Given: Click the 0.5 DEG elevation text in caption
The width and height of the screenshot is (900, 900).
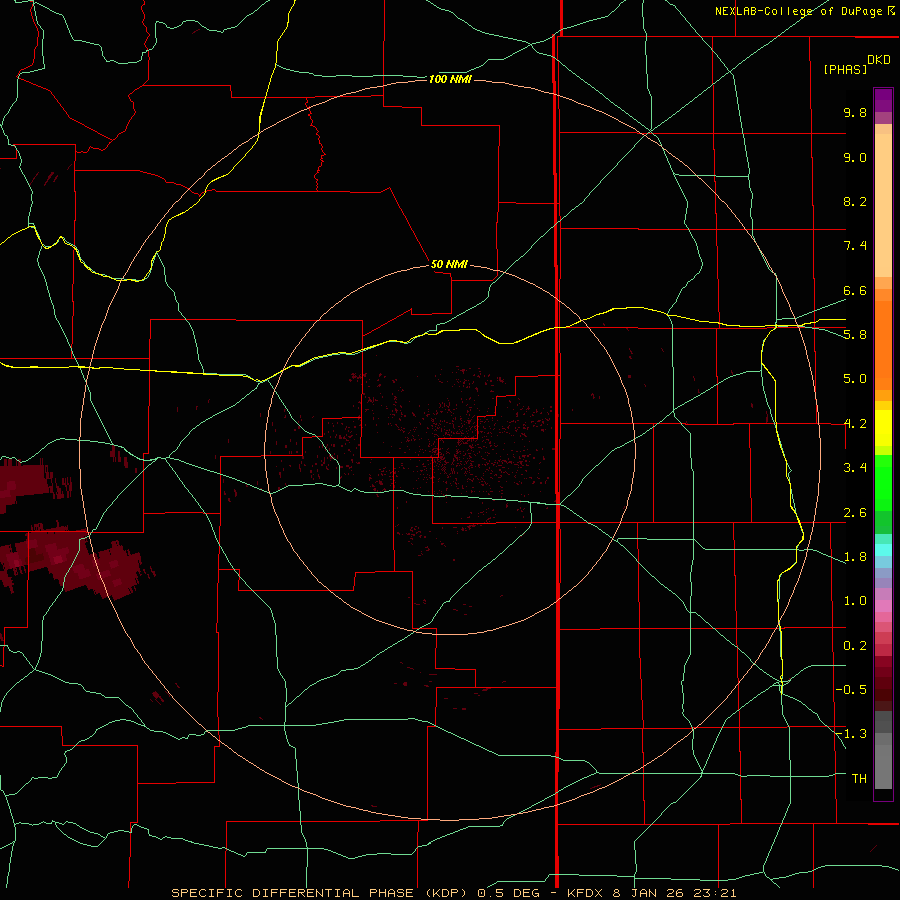Looking at the screenshot, I should pyautogui.click(x=509, y=893).
